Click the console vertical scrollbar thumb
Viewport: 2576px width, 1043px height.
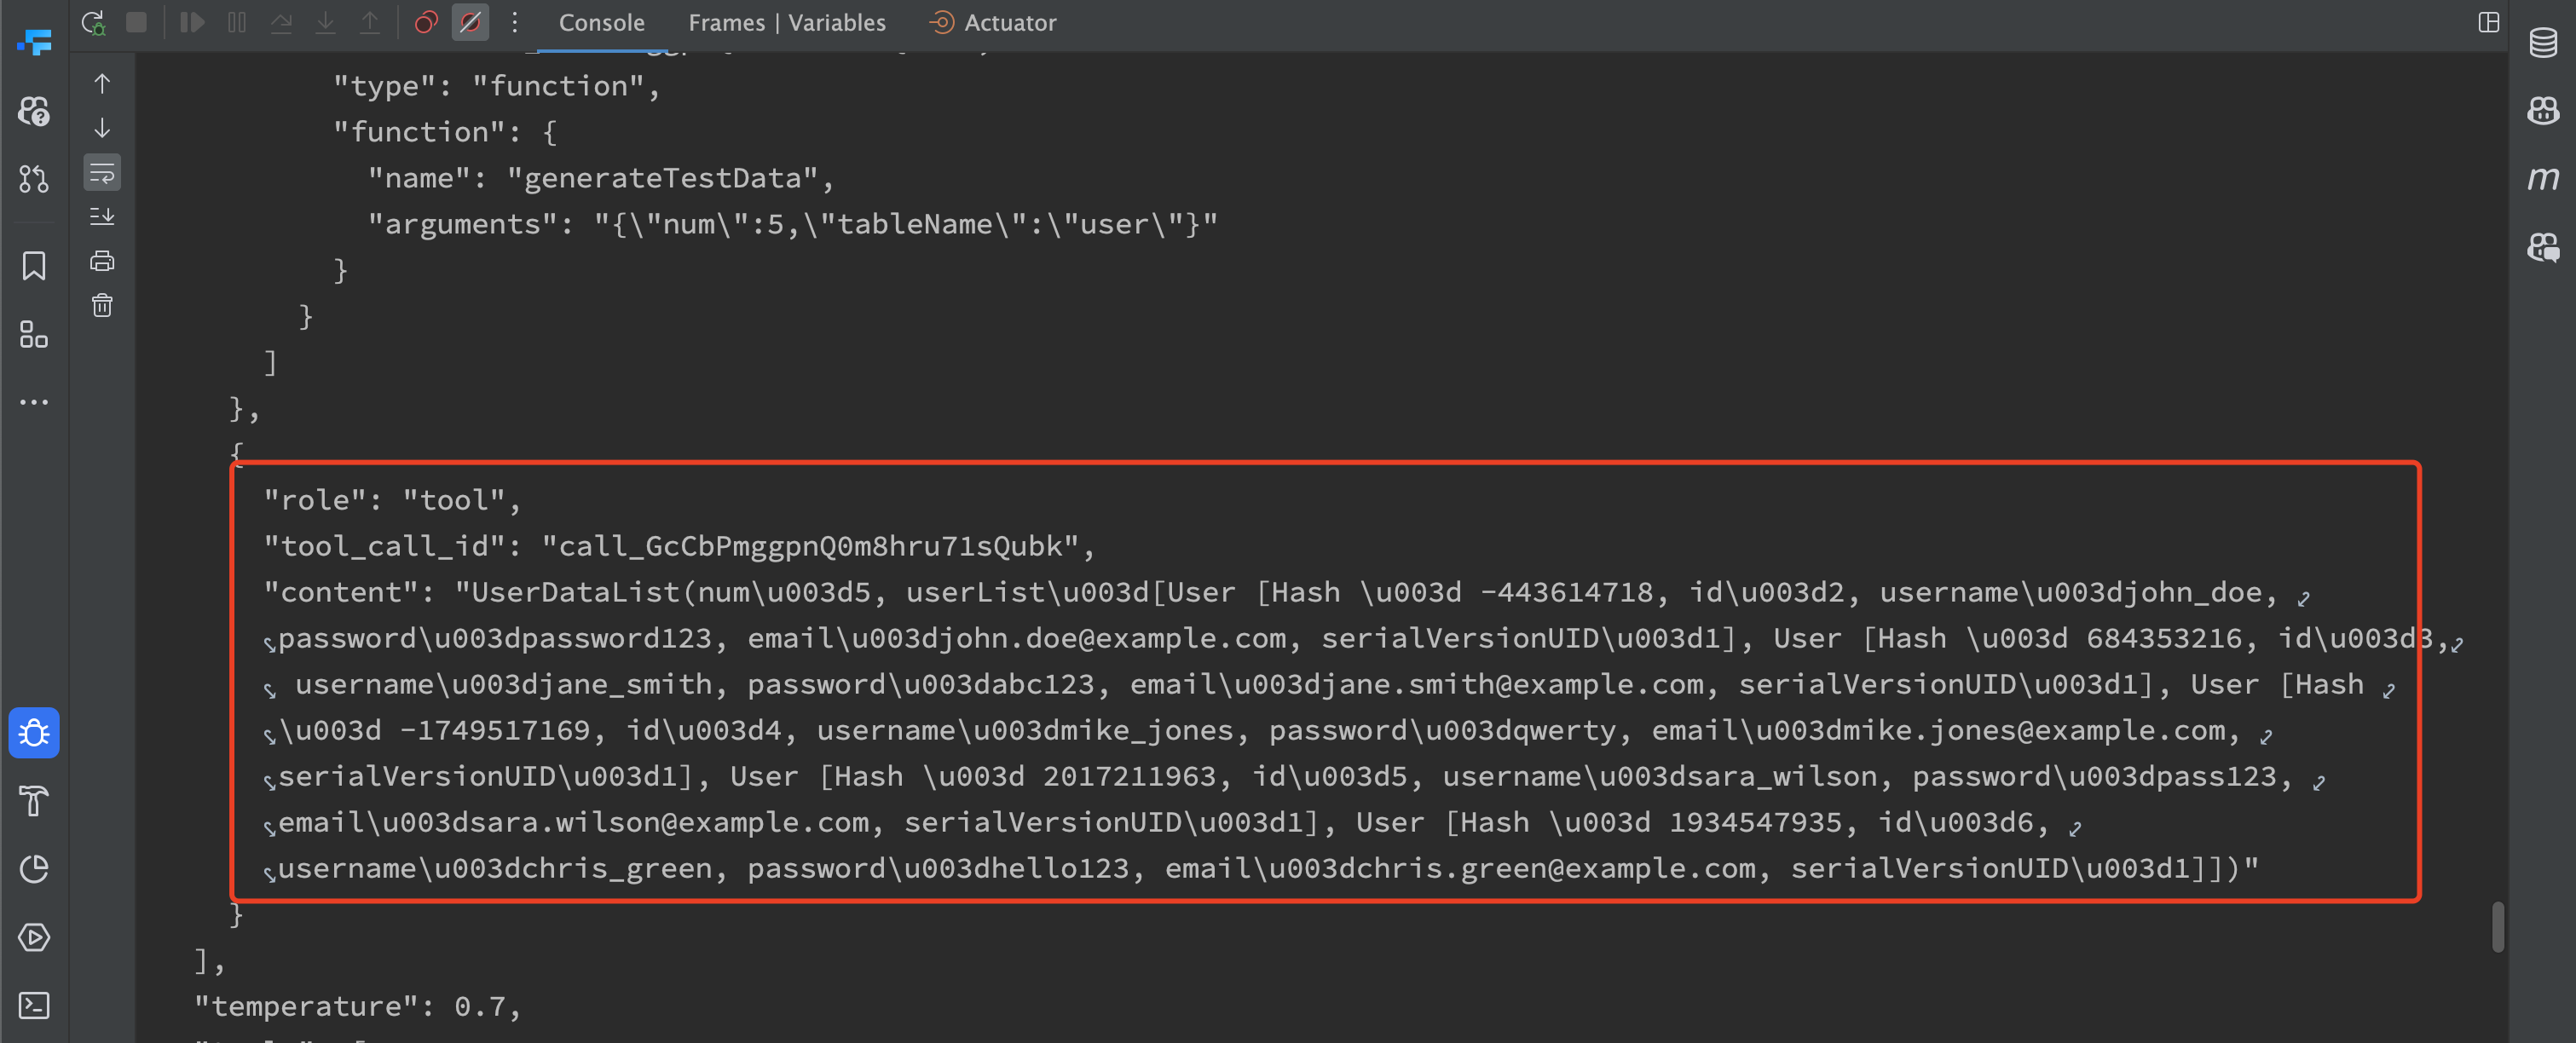click(x=2497, y=927)
